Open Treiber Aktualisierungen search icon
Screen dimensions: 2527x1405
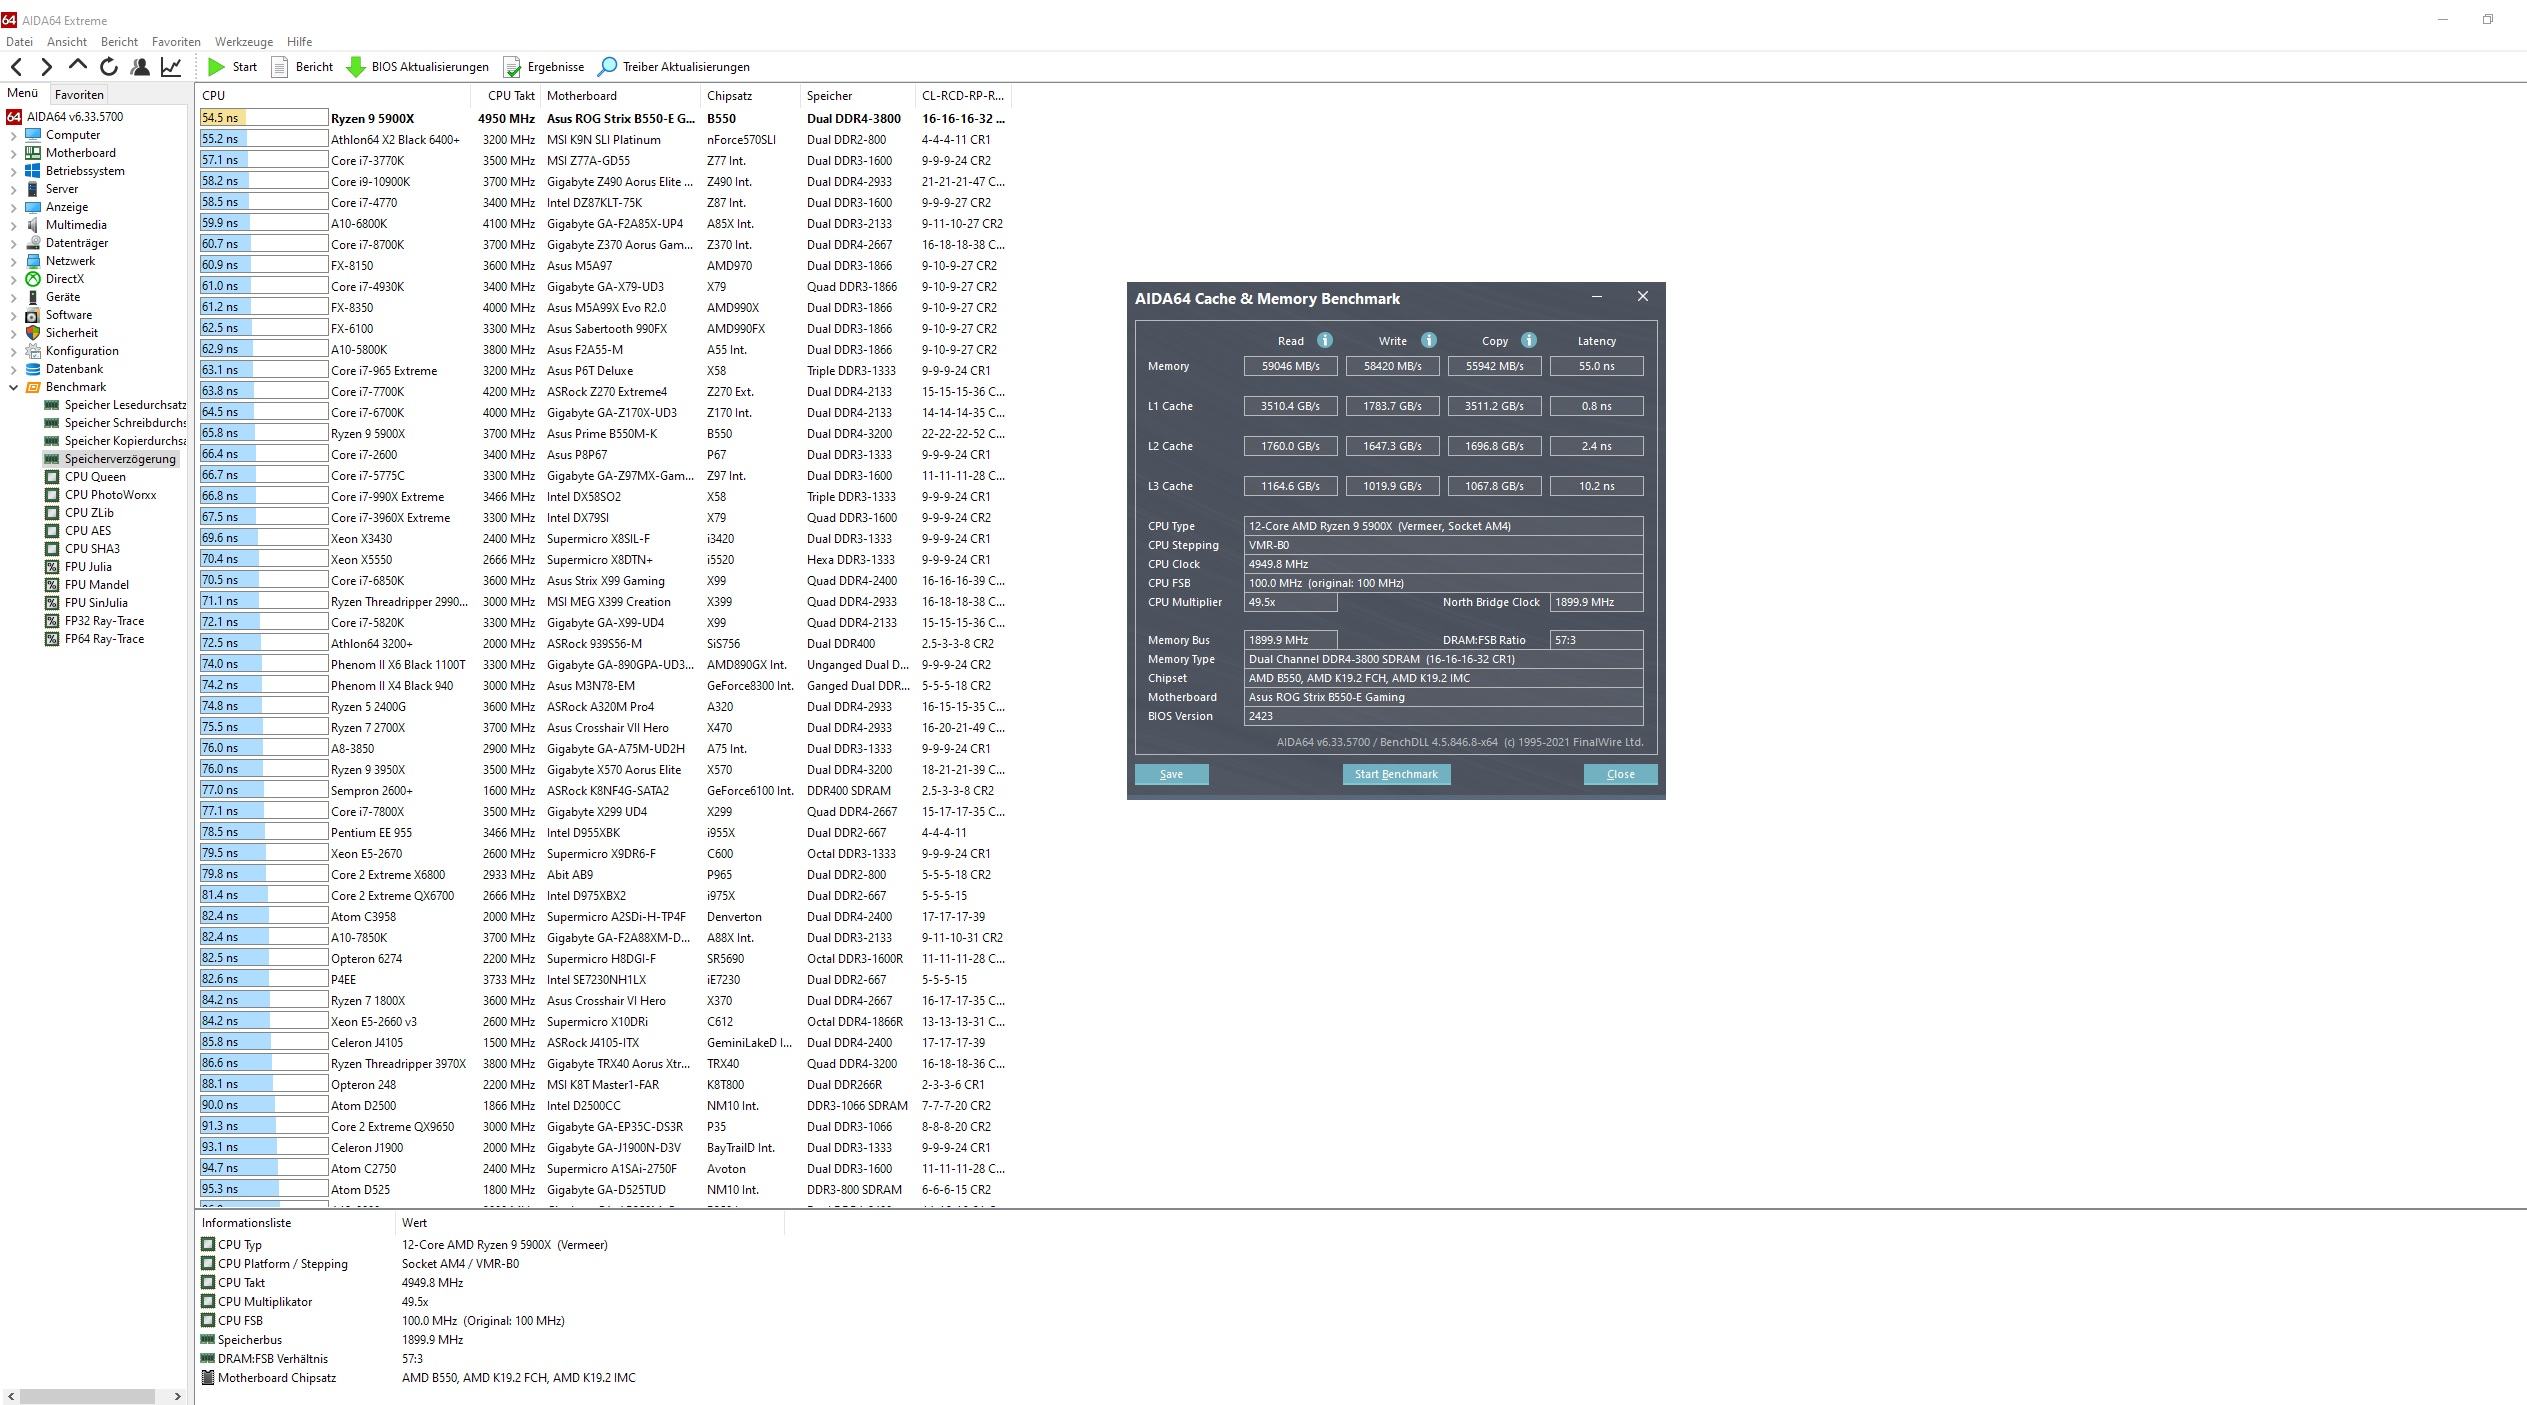(x=607, y=67)
